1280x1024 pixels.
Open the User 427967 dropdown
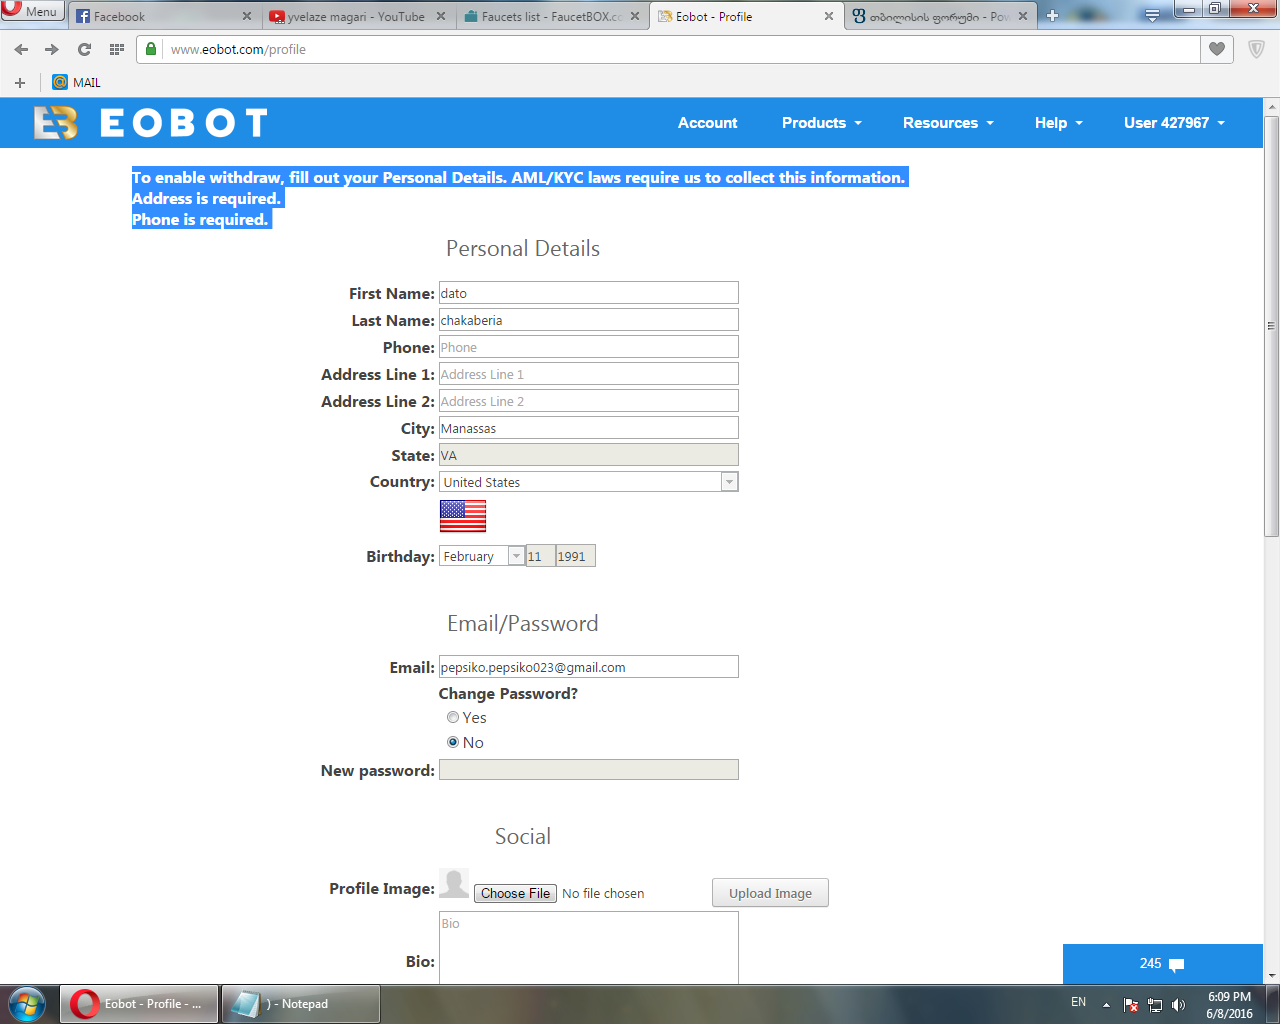point(1174,123)
